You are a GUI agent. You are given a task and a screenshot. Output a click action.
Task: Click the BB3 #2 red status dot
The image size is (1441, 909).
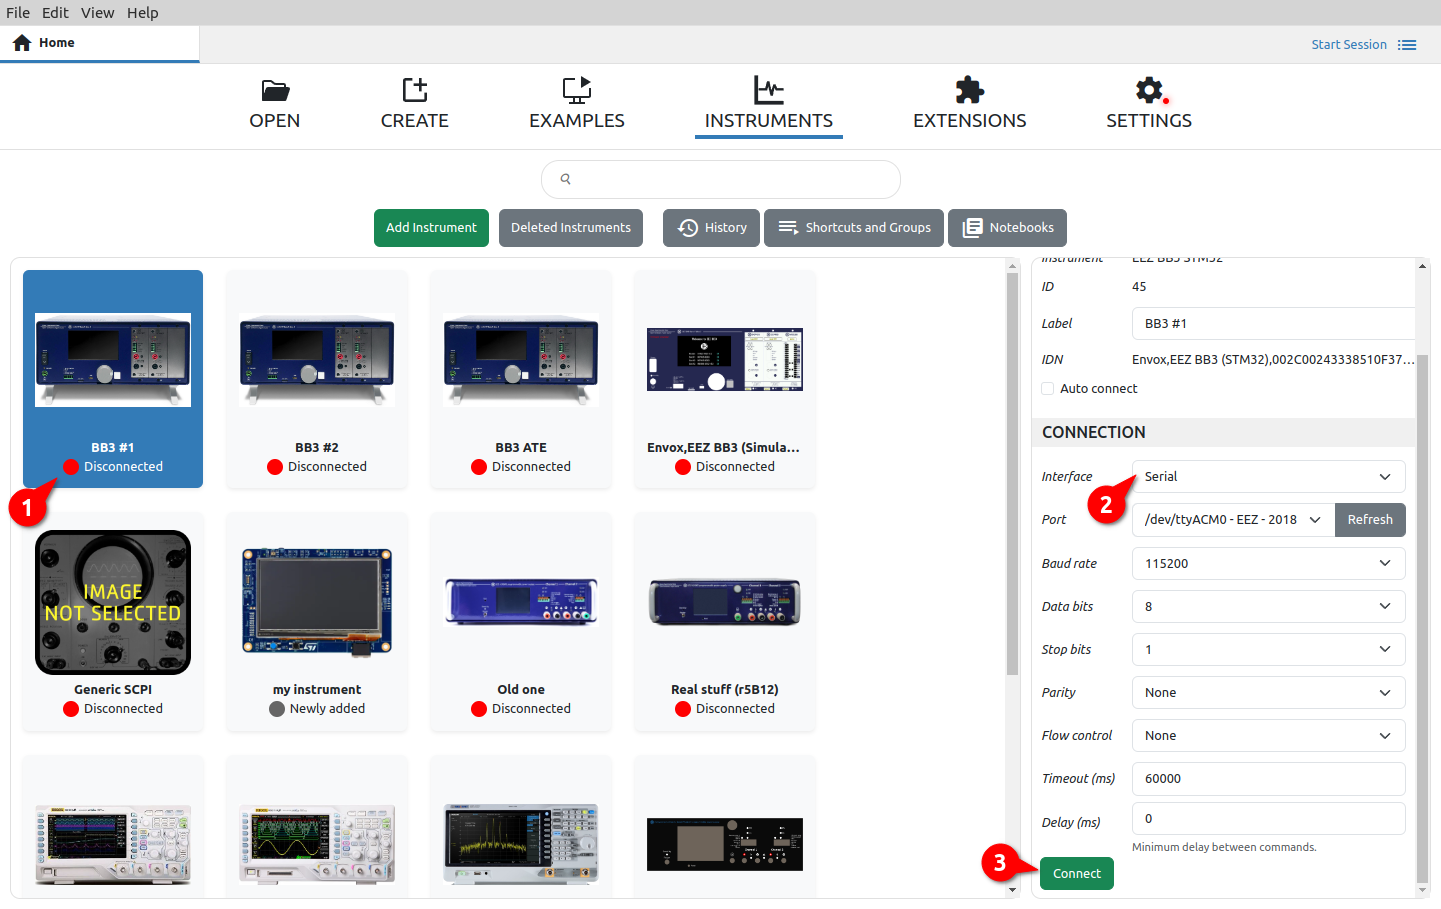(x=275, y=467)
